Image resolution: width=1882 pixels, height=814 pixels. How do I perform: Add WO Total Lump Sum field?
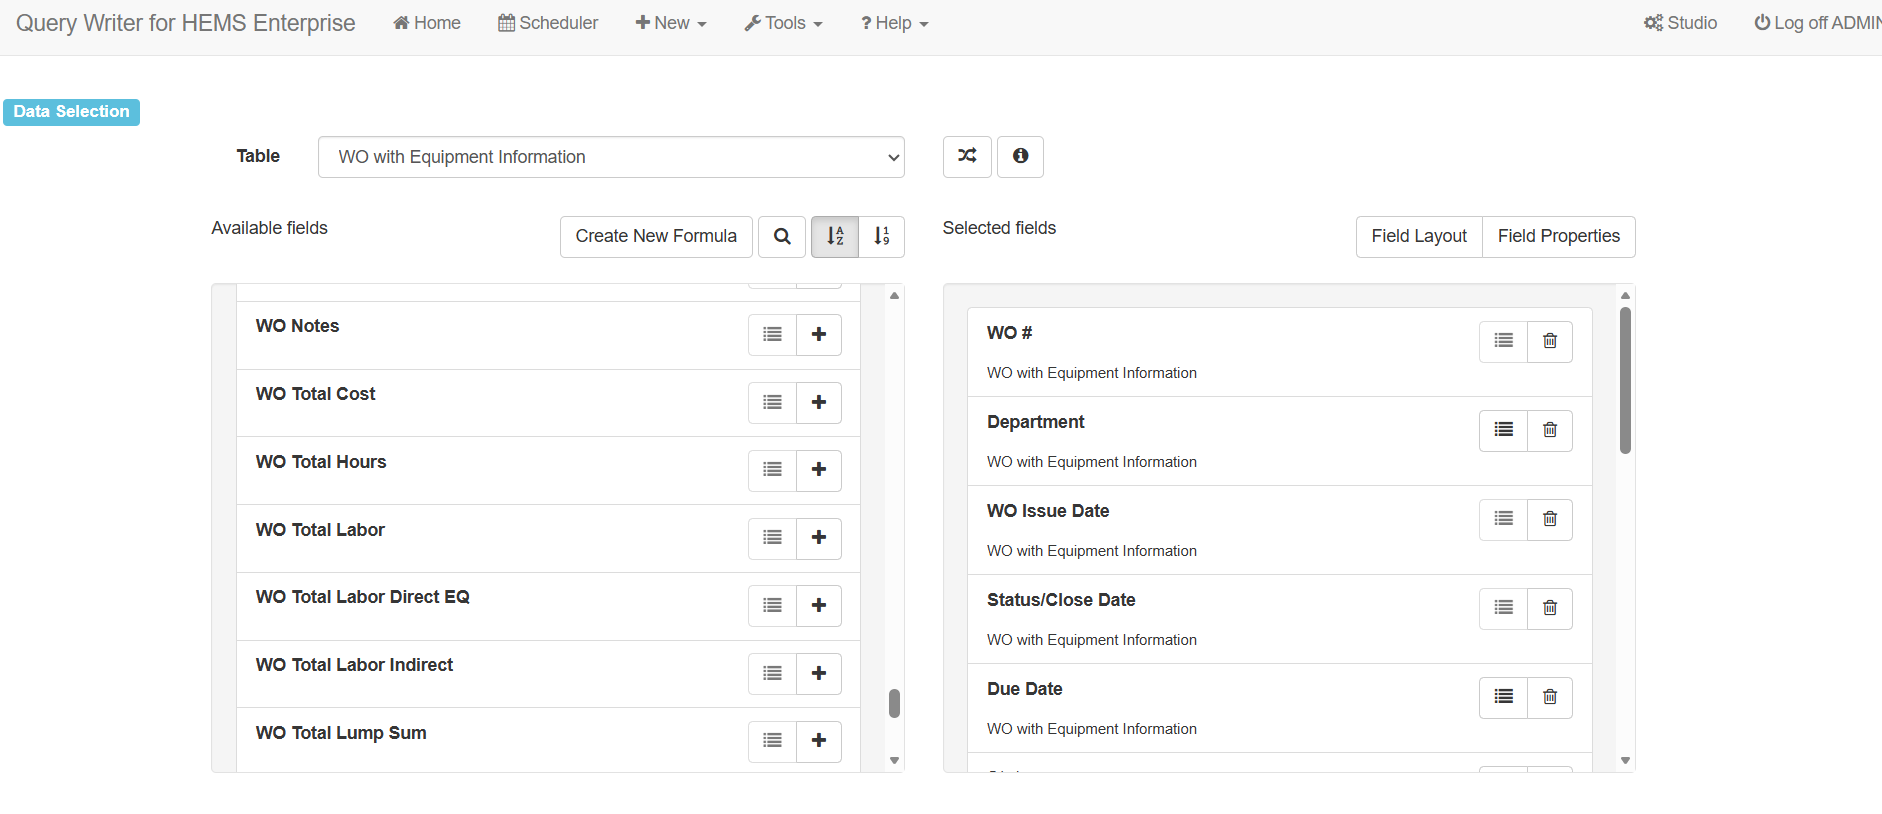pos(819,741)
